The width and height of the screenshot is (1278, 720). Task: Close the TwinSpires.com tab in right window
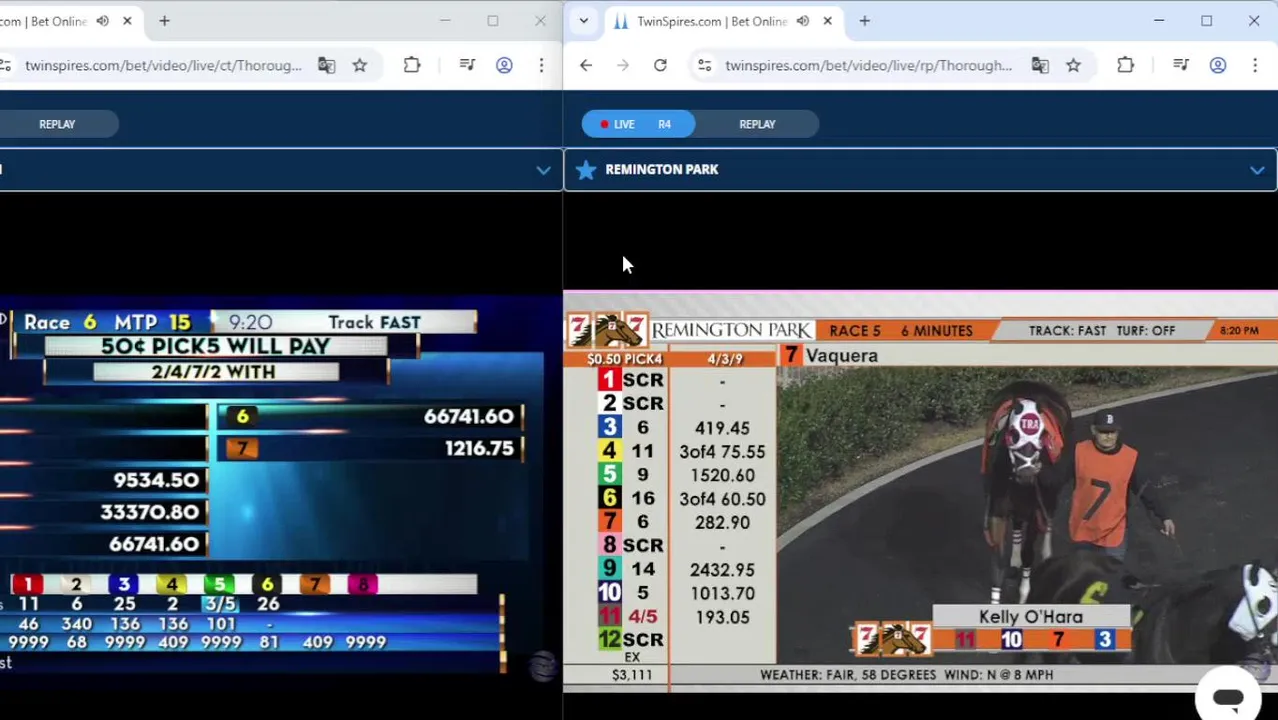(827, 21)
